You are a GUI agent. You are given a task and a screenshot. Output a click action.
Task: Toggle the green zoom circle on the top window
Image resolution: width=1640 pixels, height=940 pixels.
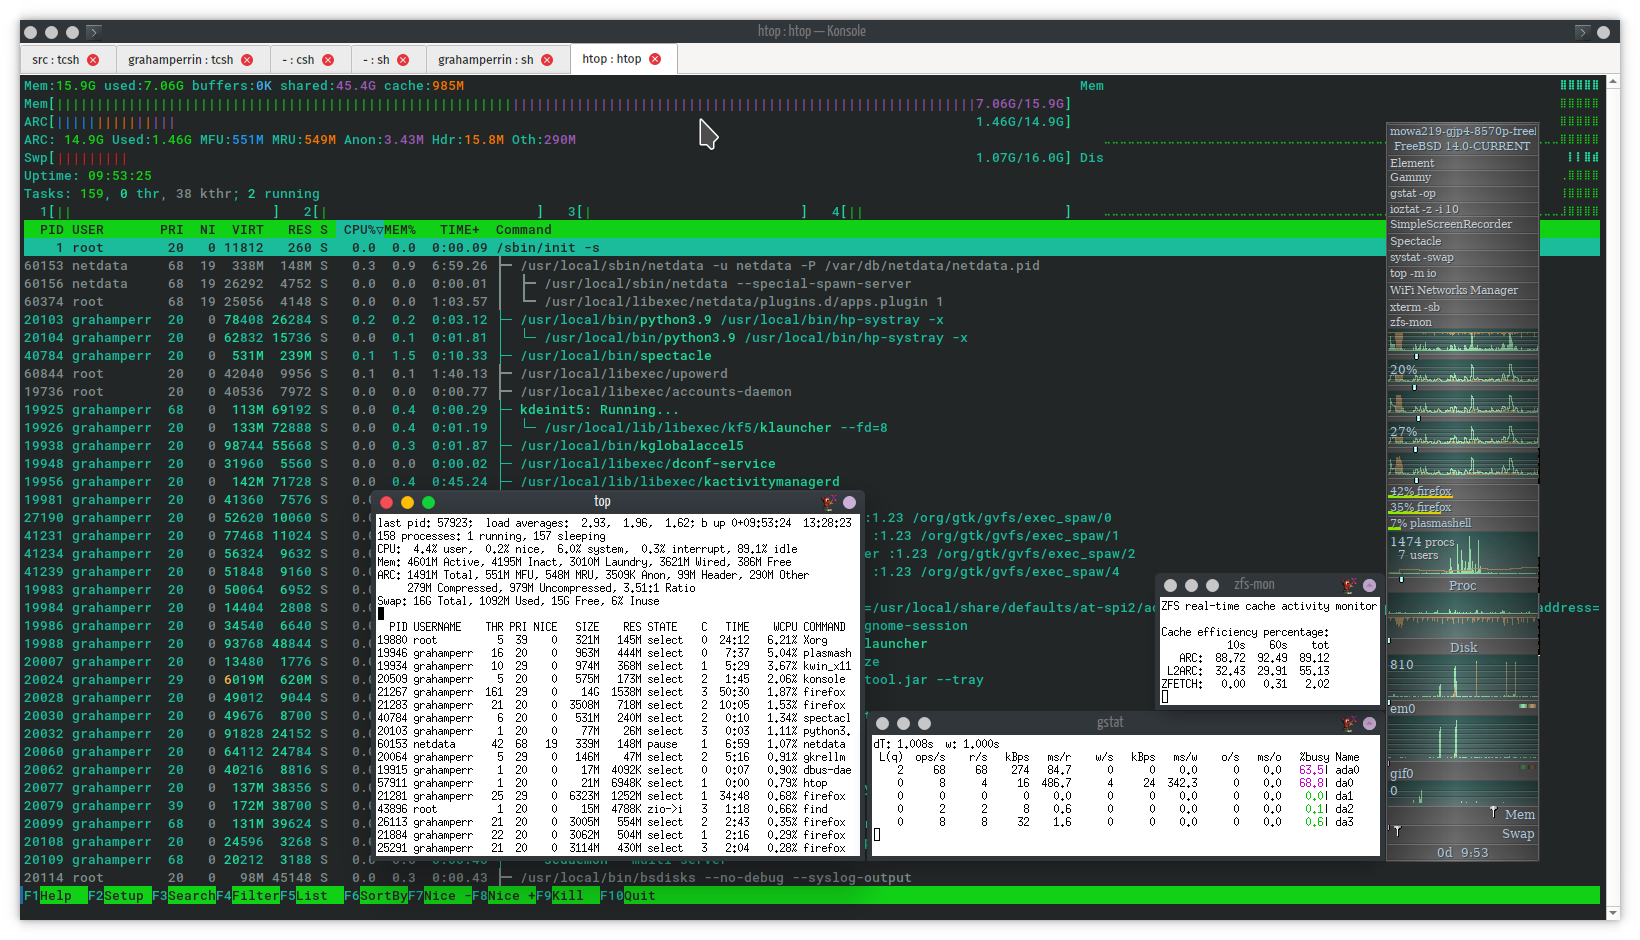tap(428, 503)
